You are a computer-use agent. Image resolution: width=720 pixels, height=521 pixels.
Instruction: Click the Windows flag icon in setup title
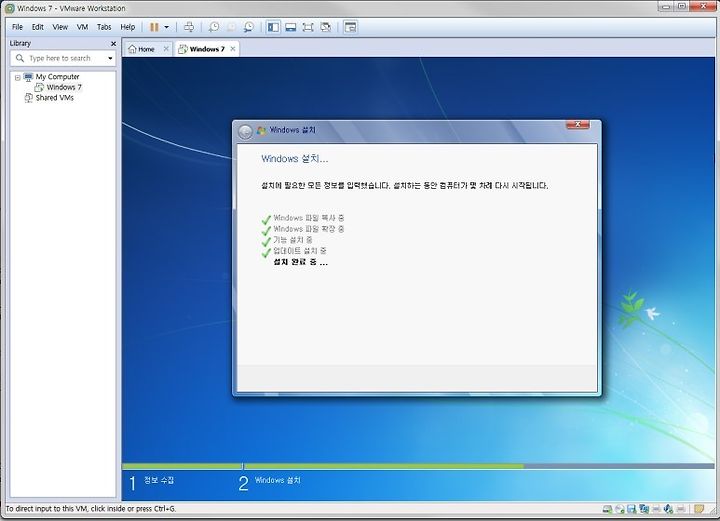coord(262,131)
